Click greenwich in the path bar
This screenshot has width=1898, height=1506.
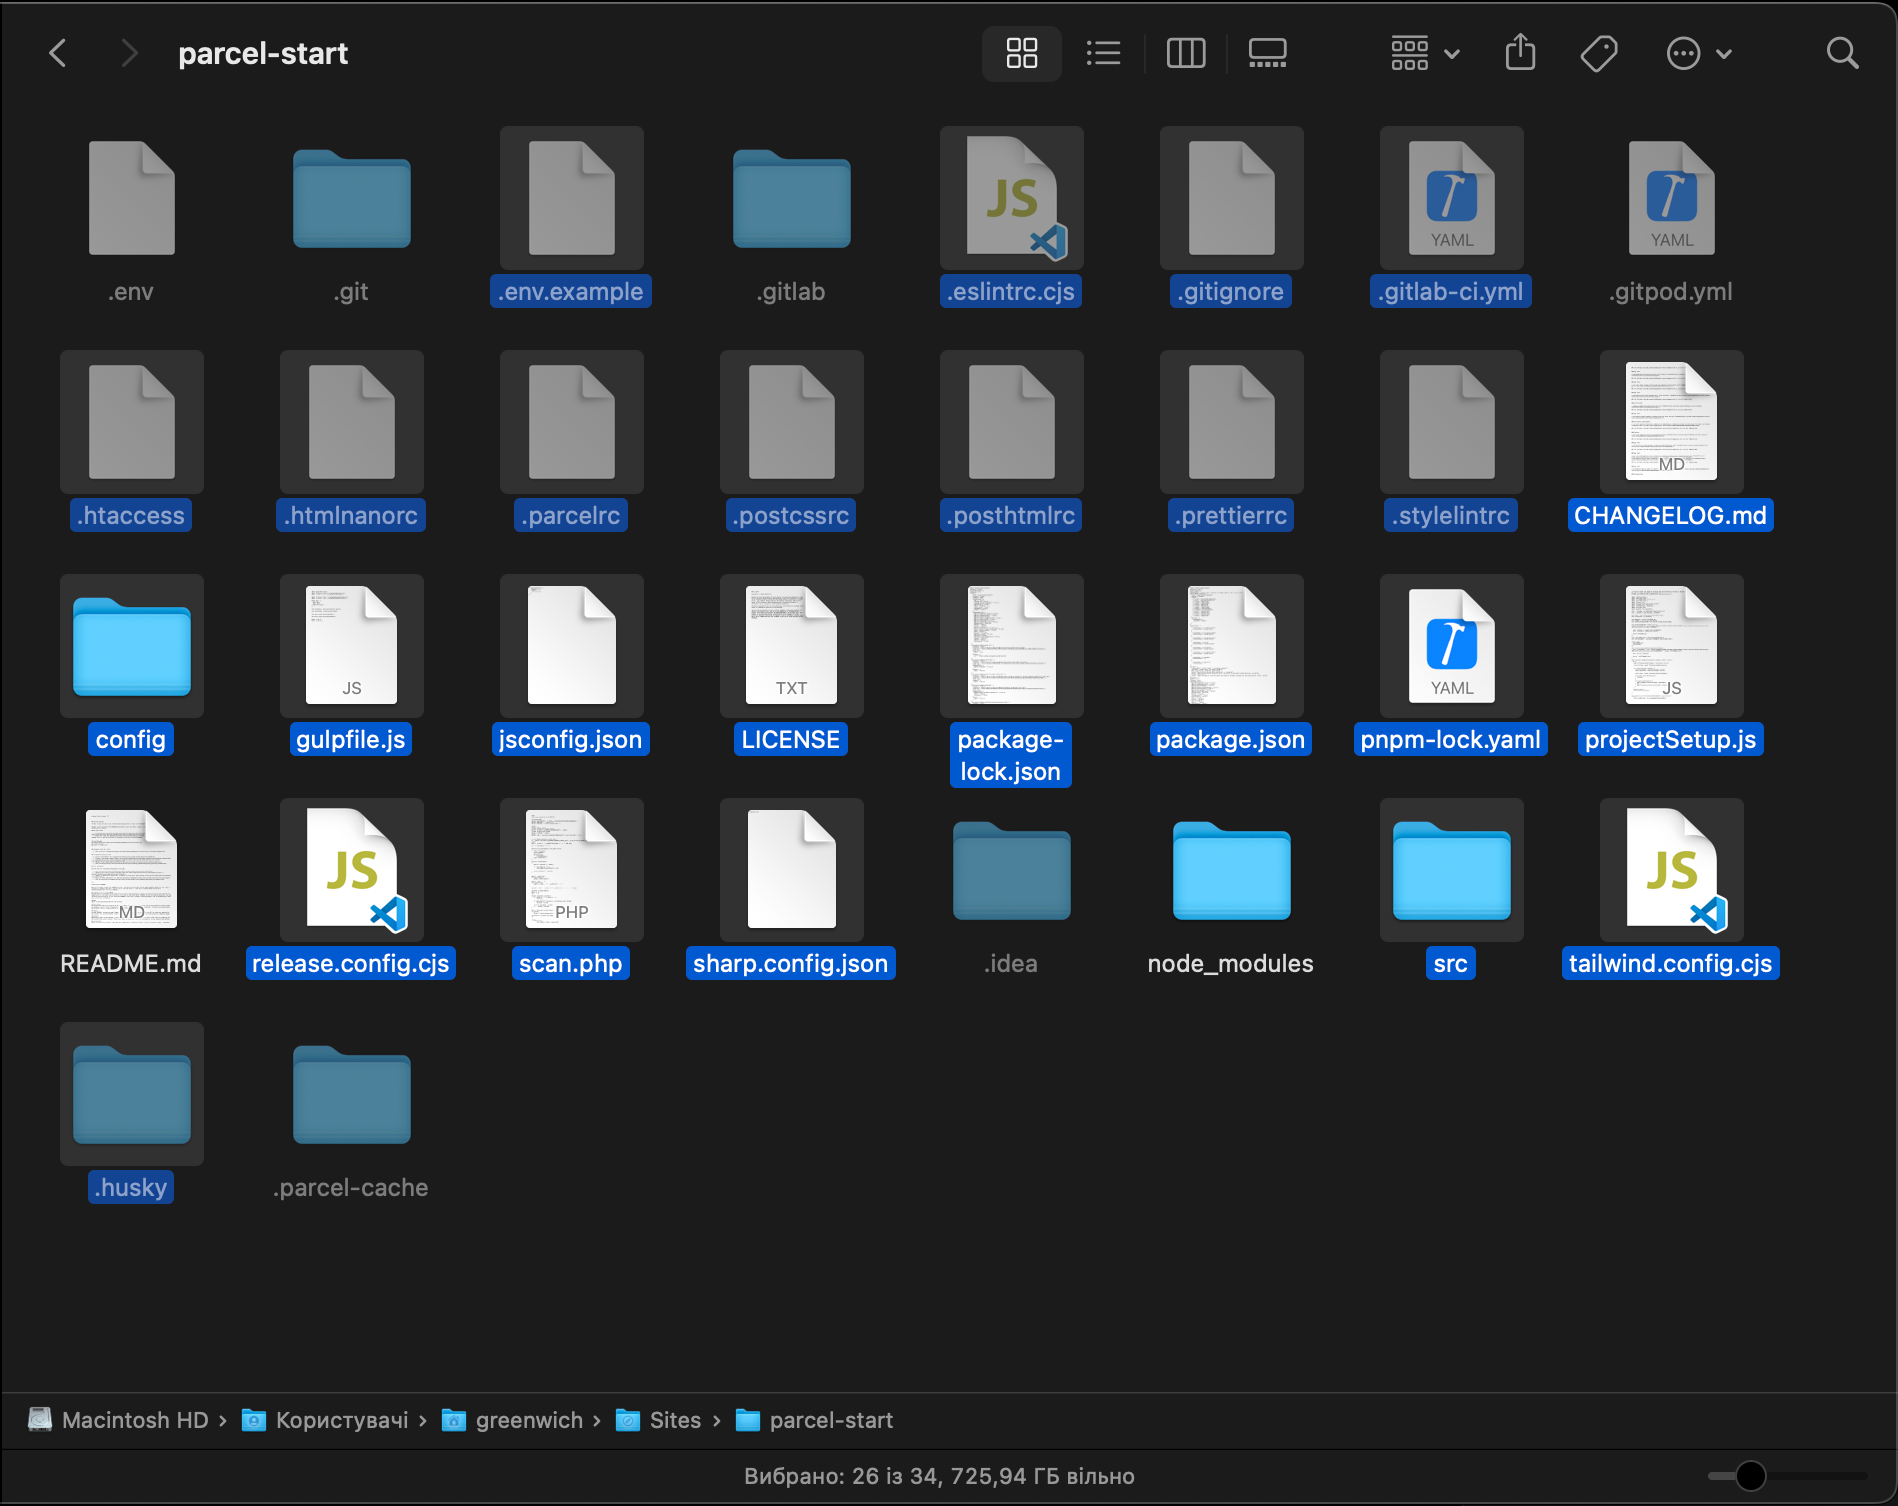(512, 1420)
